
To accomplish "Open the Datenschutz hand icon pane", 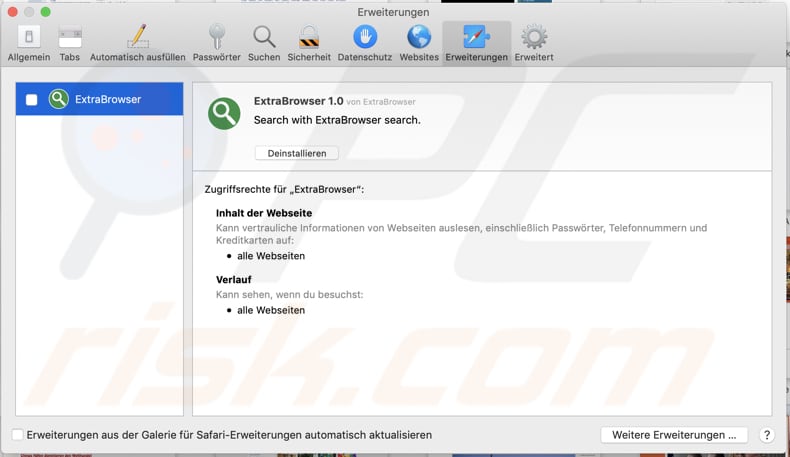I will 365,43.
